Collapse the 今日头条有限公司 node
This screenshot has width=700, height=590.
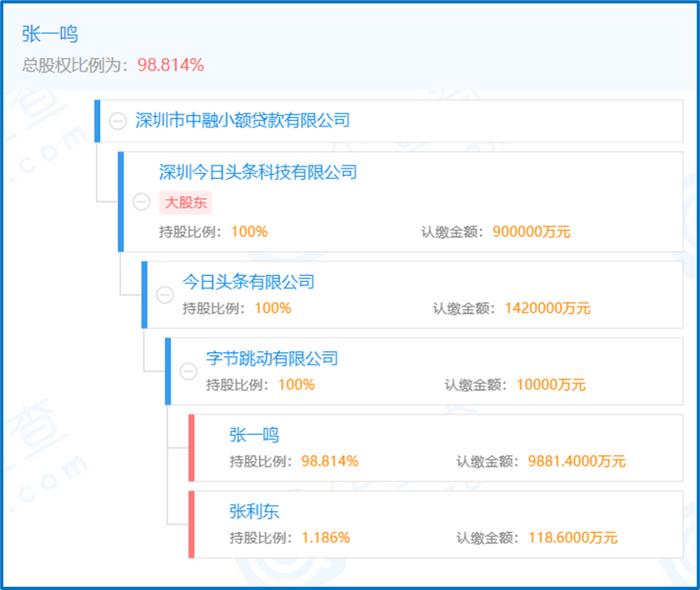[x=165, y=295]
